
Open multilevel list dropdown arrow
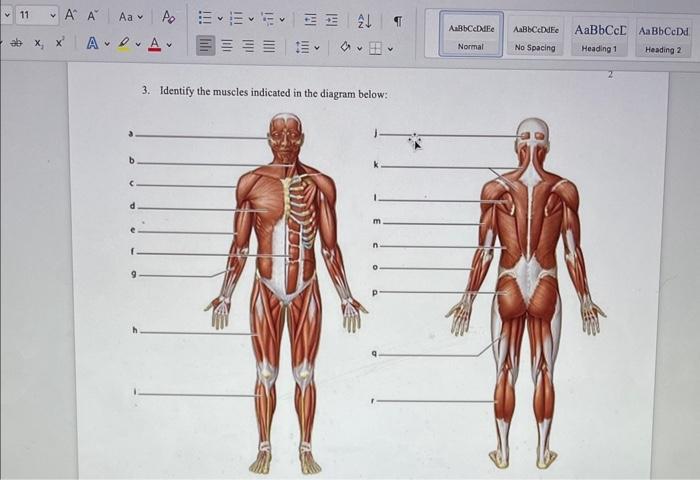click(282, 20)
